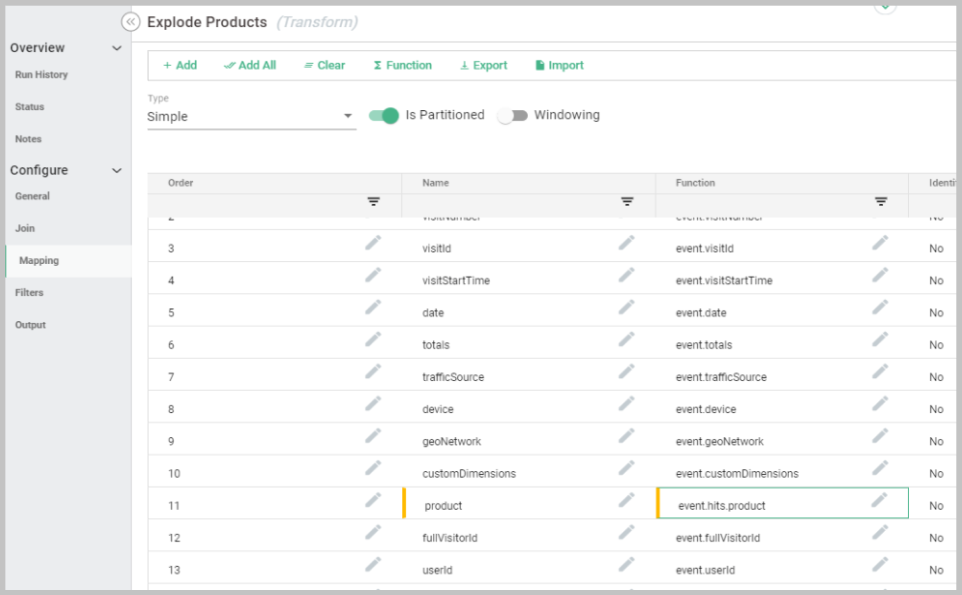Viewport: 962px width, 595px height.
Task: Click the Order column filter icon
Action: (373, 202)
